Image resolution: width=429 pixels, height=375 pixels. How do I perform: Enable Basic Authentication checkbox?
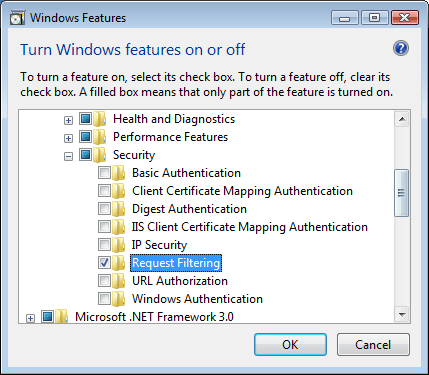[x=104, y=173]
